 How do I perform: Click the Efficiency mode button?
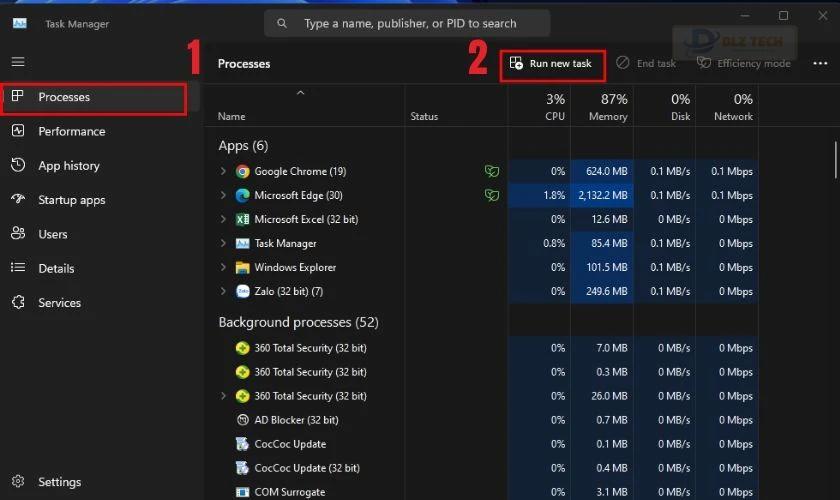744,63
